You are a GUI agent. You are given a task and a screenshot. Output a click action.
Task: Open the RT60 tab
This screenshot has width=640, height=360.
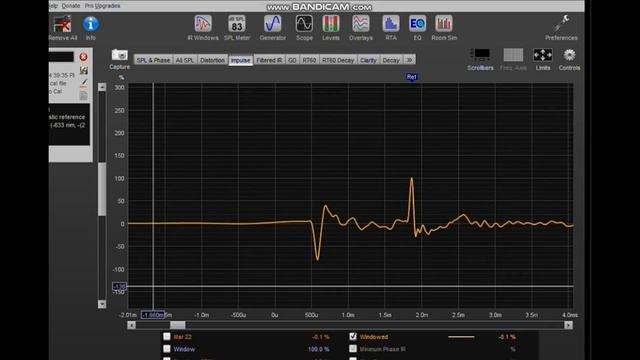click(309, 60)
